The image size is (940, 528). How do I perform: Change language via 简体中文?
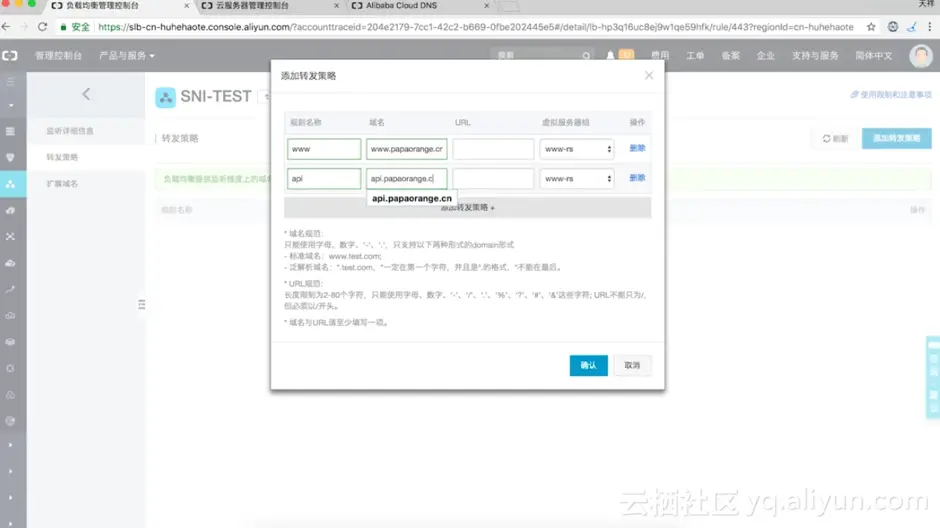click(873, 56)
